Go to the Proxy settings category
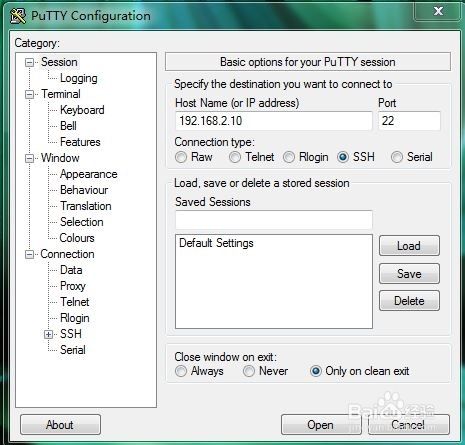Image resolution: width=465 pixels, height=445 pixels. [73, 286]
